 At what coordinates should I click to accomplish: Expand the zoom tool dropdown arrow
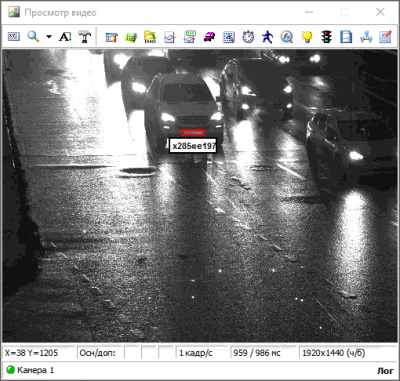[49, 37]
